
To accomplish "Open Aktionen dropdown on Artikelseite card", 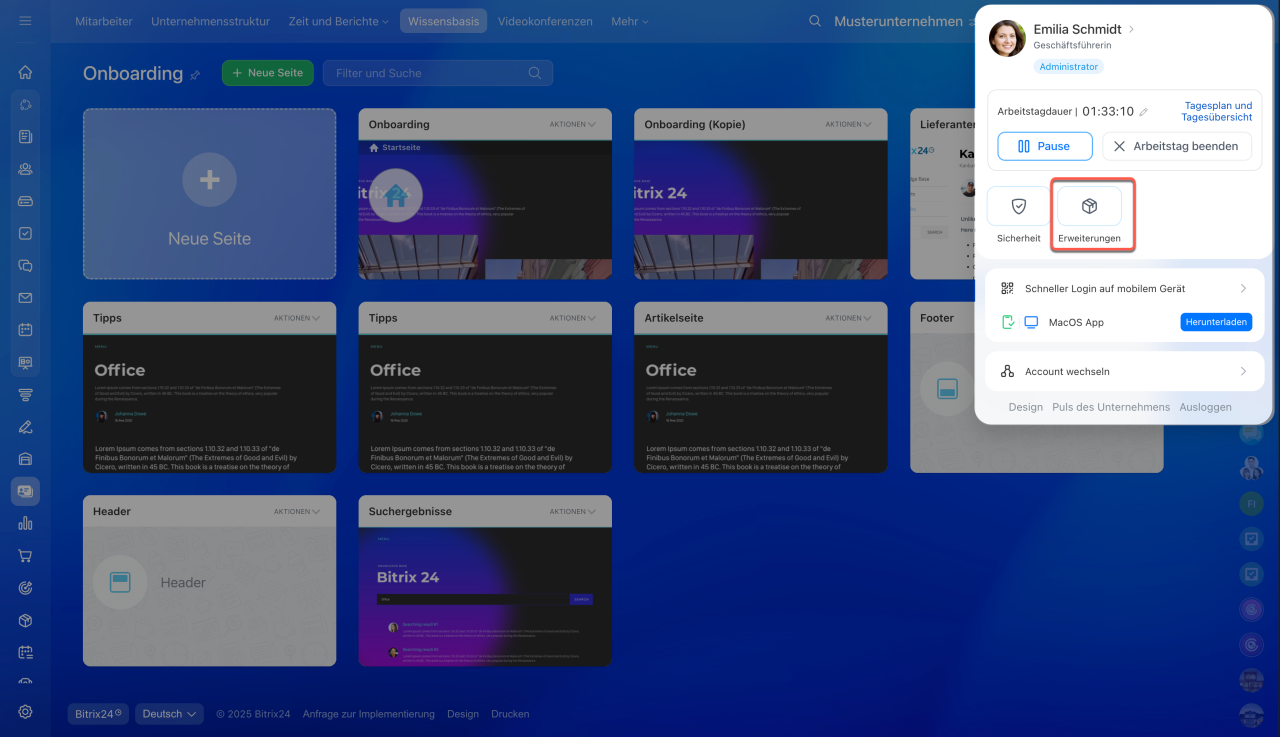I will [849, 318].
